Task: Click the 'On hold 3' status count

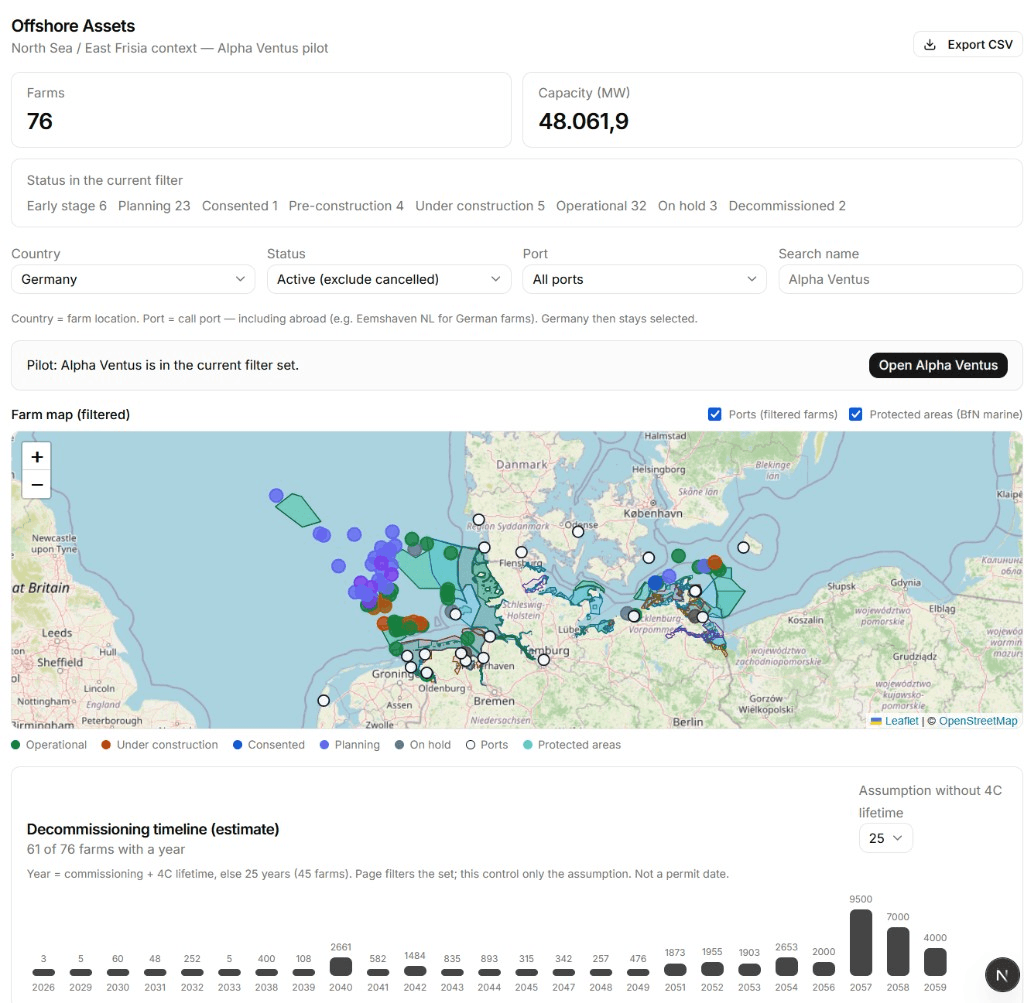Action: pyautogui.click(x=687, y=206)
